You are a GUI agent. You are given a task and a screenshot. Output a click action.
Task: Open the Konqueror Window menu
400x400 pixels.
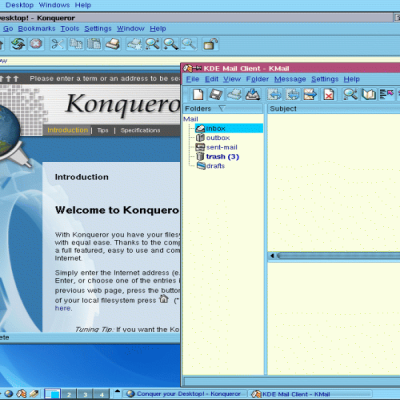point(131,29)
